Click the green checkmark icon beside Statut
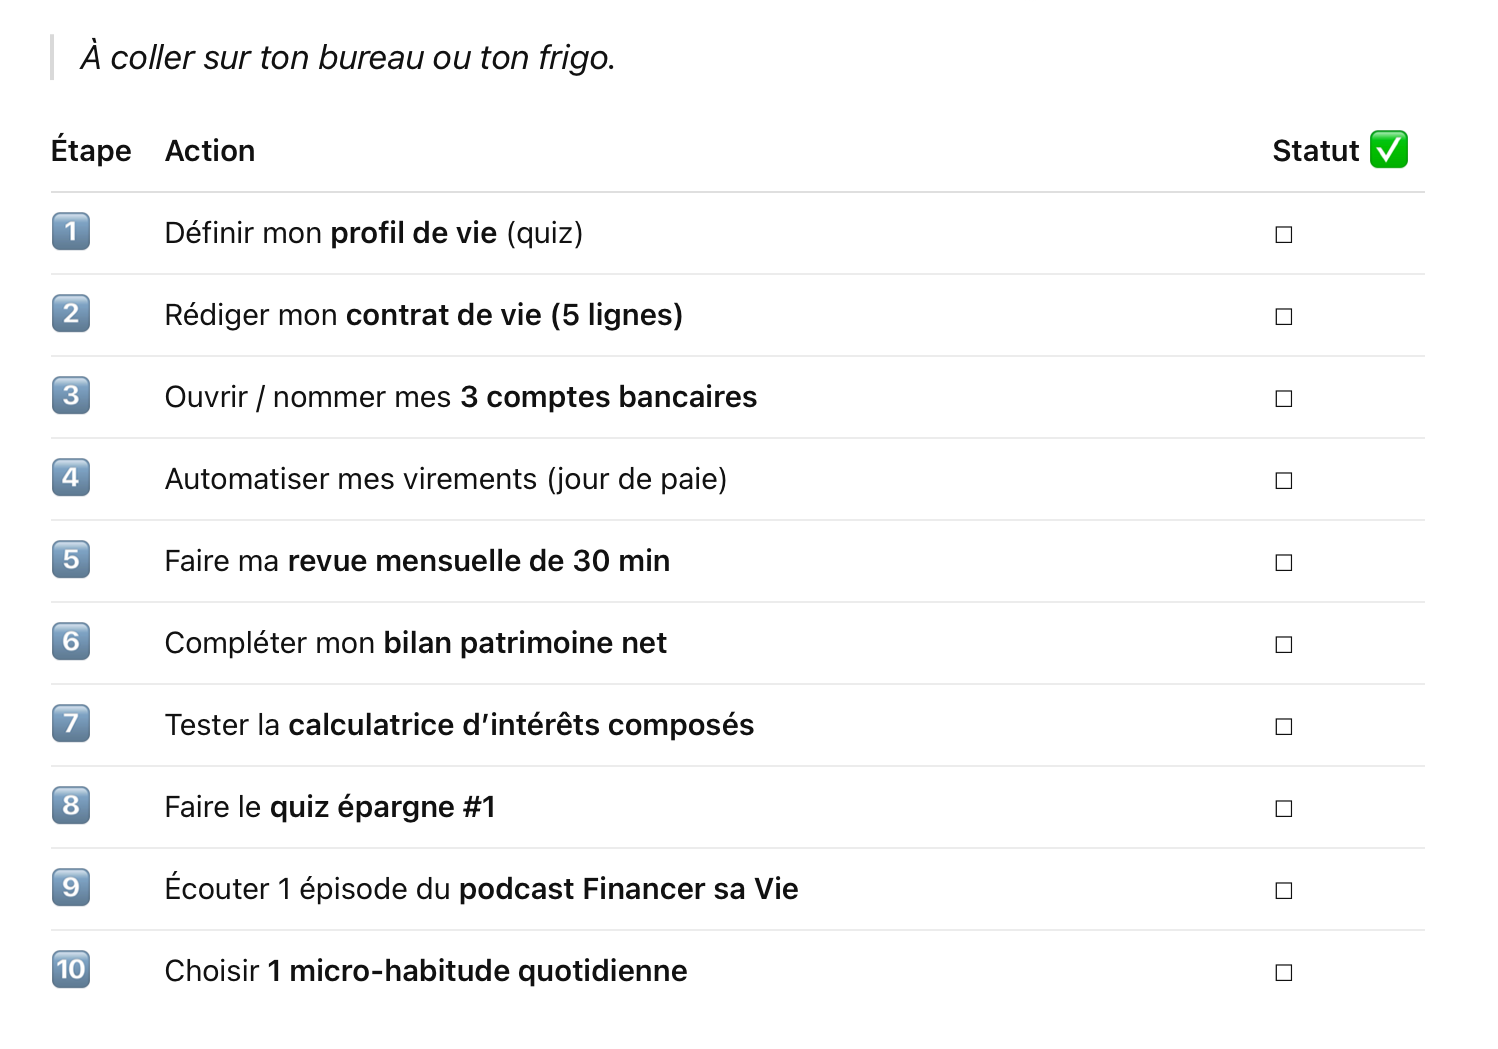This screenshot has height=1049, width=1498. point(1388,150)
